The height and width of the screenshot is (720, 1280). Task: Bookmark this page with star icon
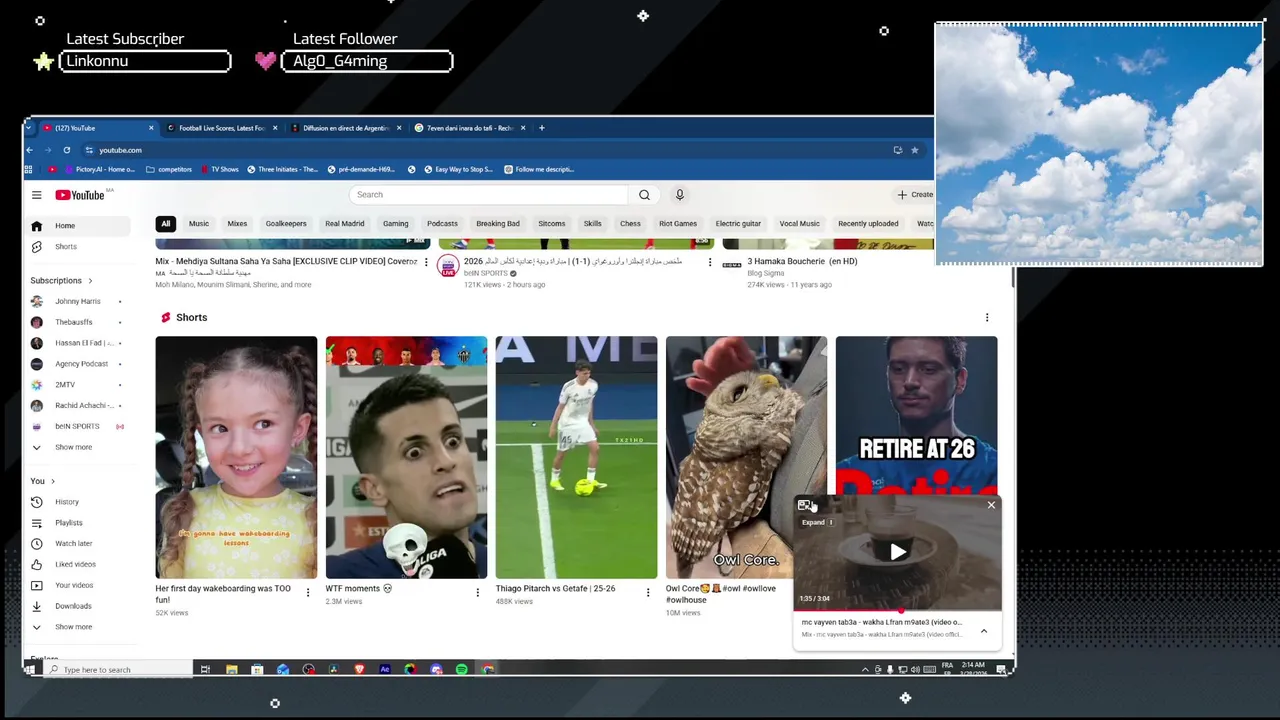pos(914,150)
